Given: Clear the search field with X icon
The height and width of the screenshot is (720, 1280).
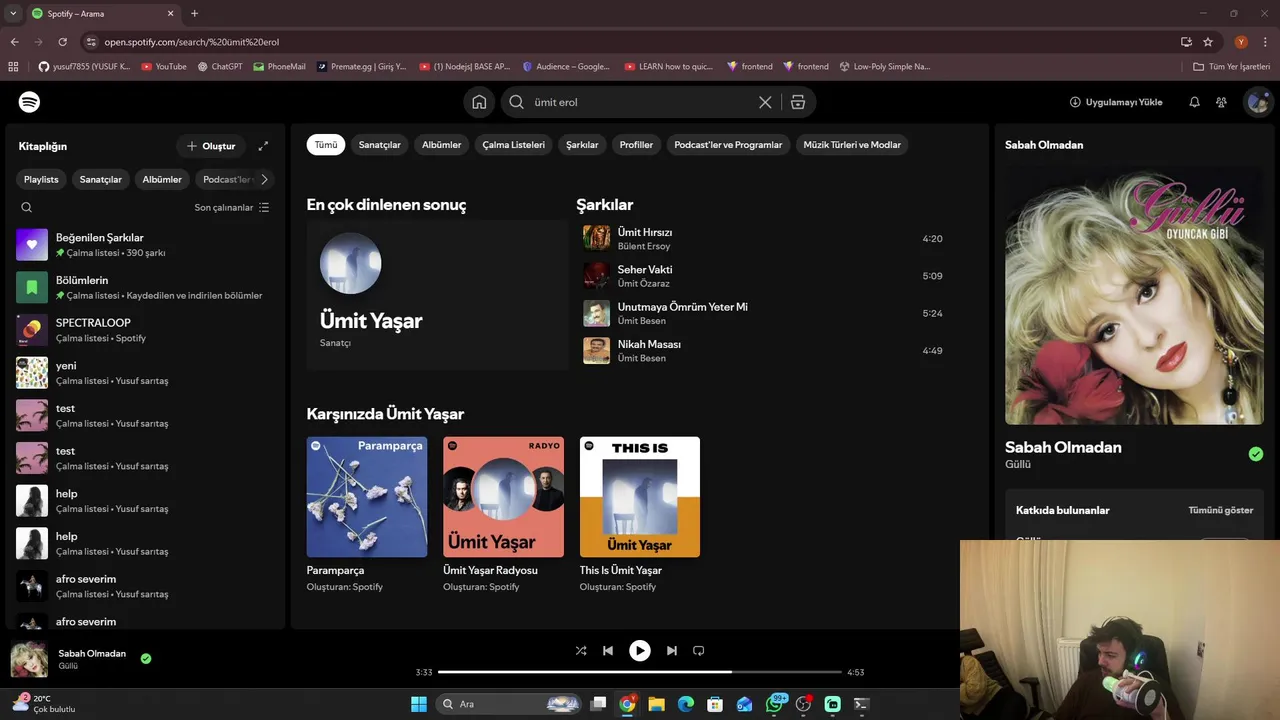Looking at the screenshot, I should 765,102.
